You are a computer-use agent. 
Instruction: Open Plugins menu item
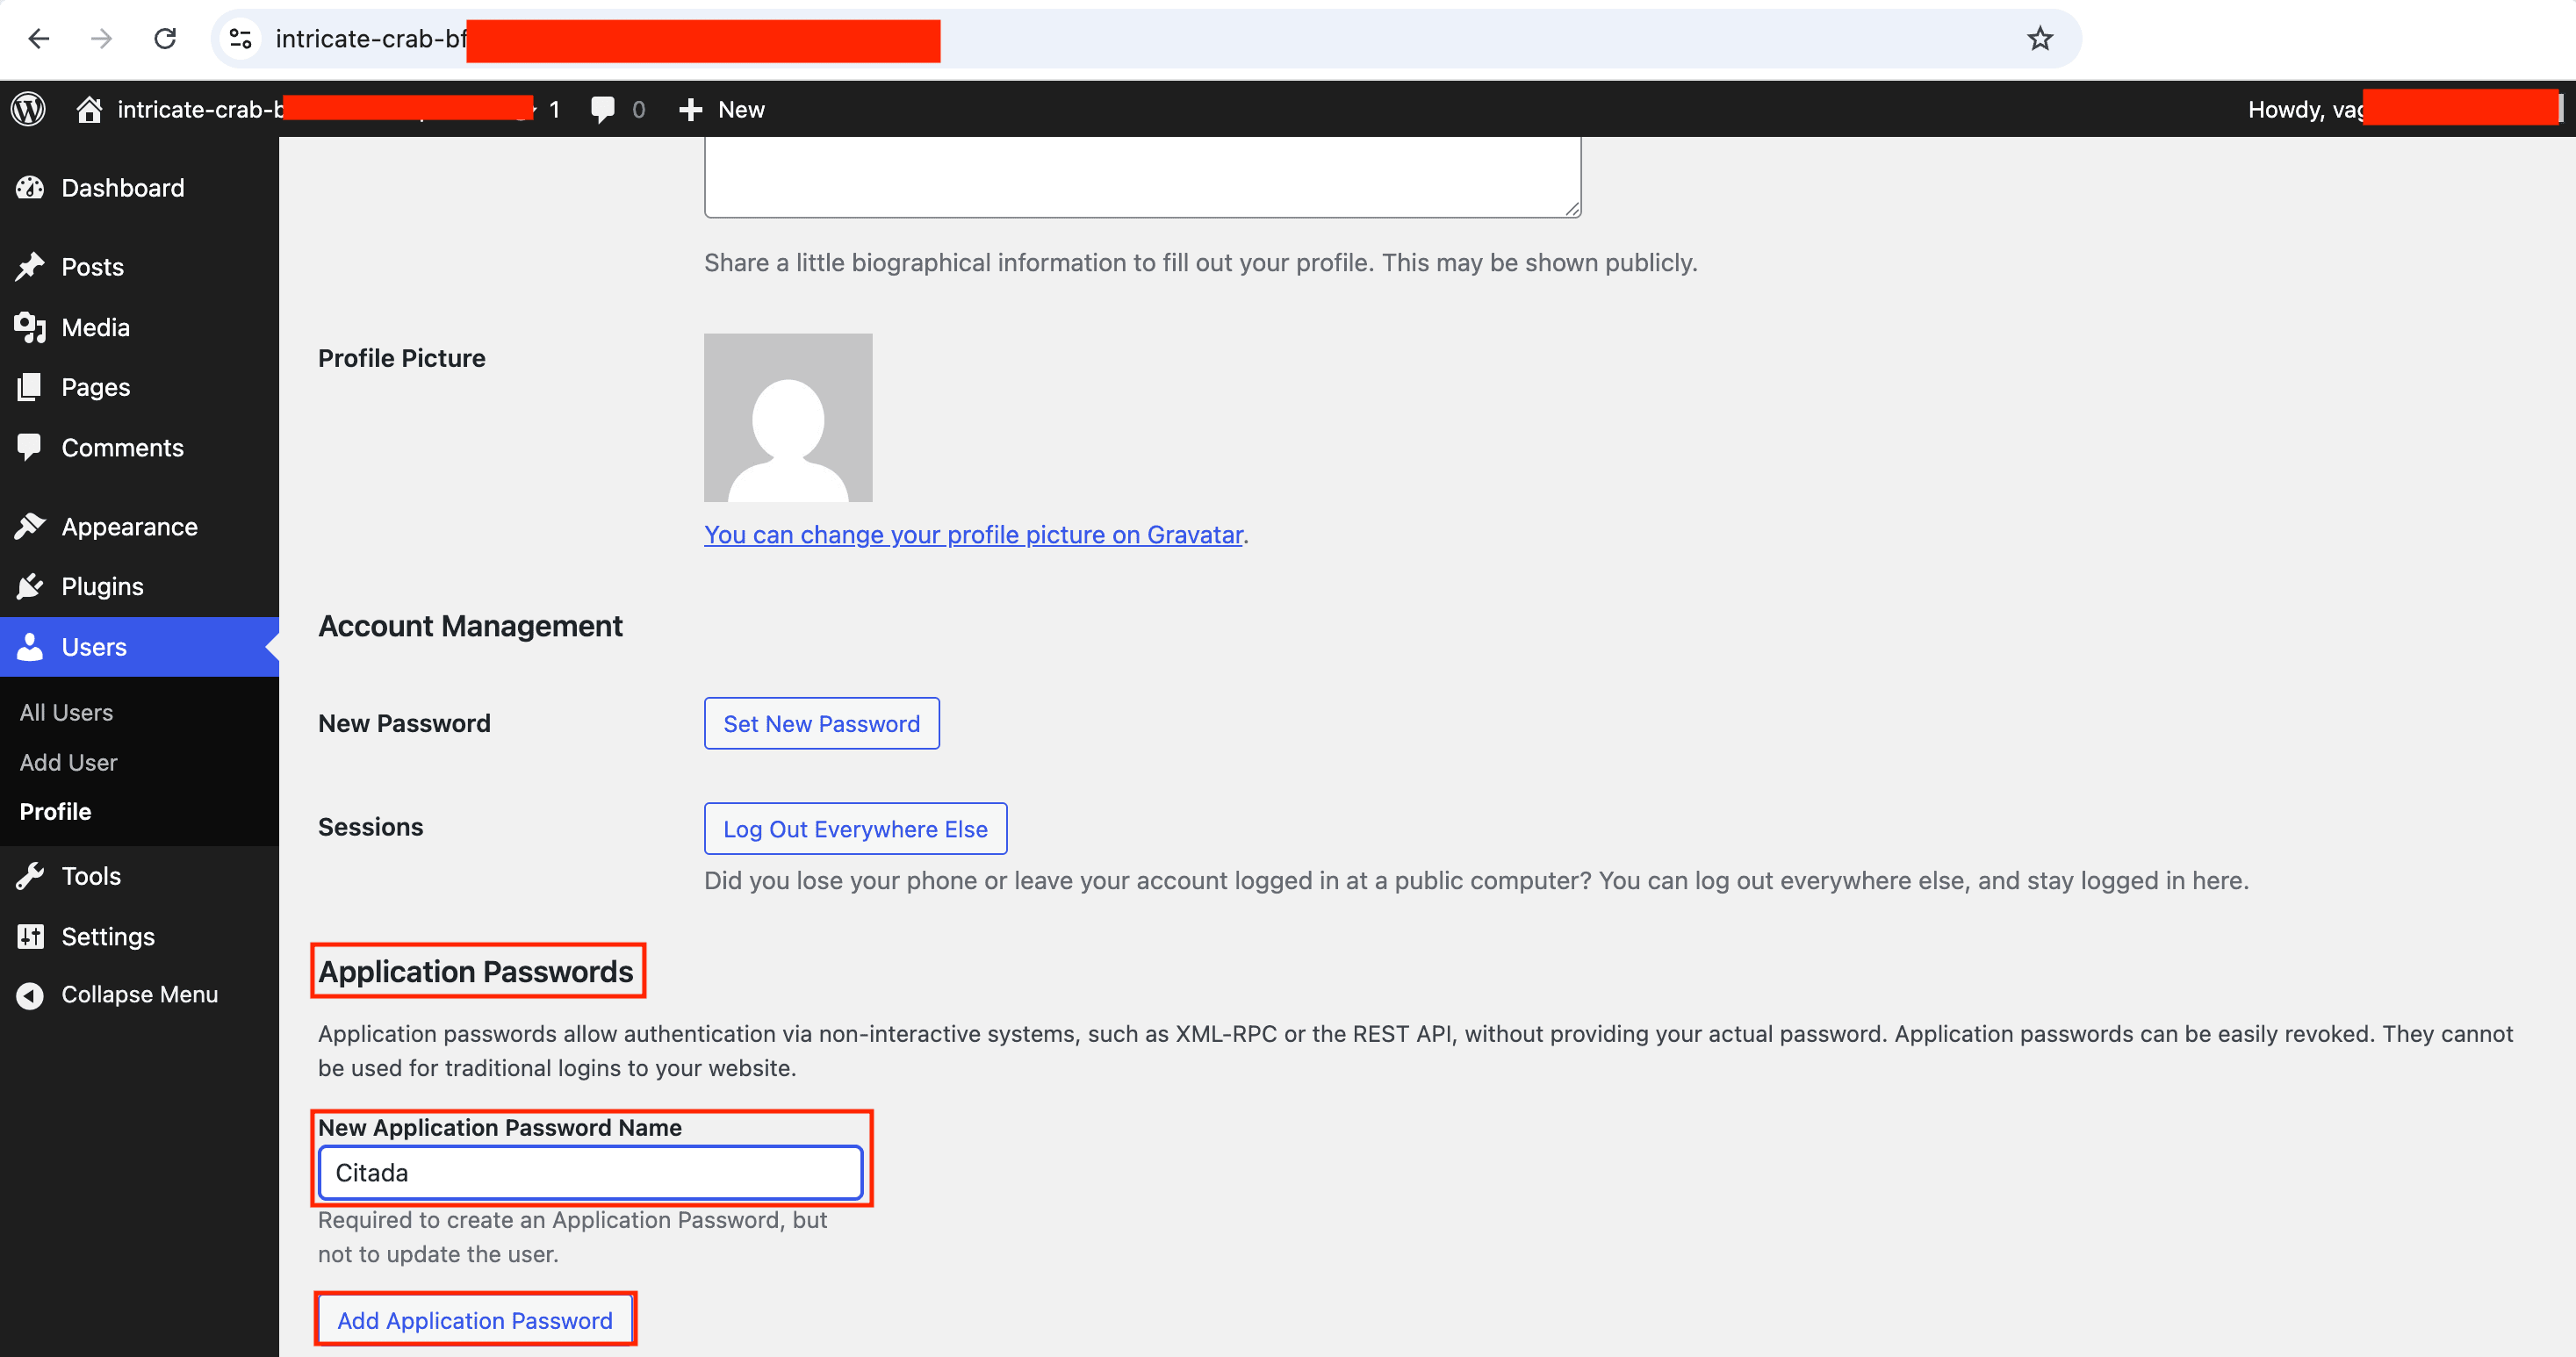[139, 586]
